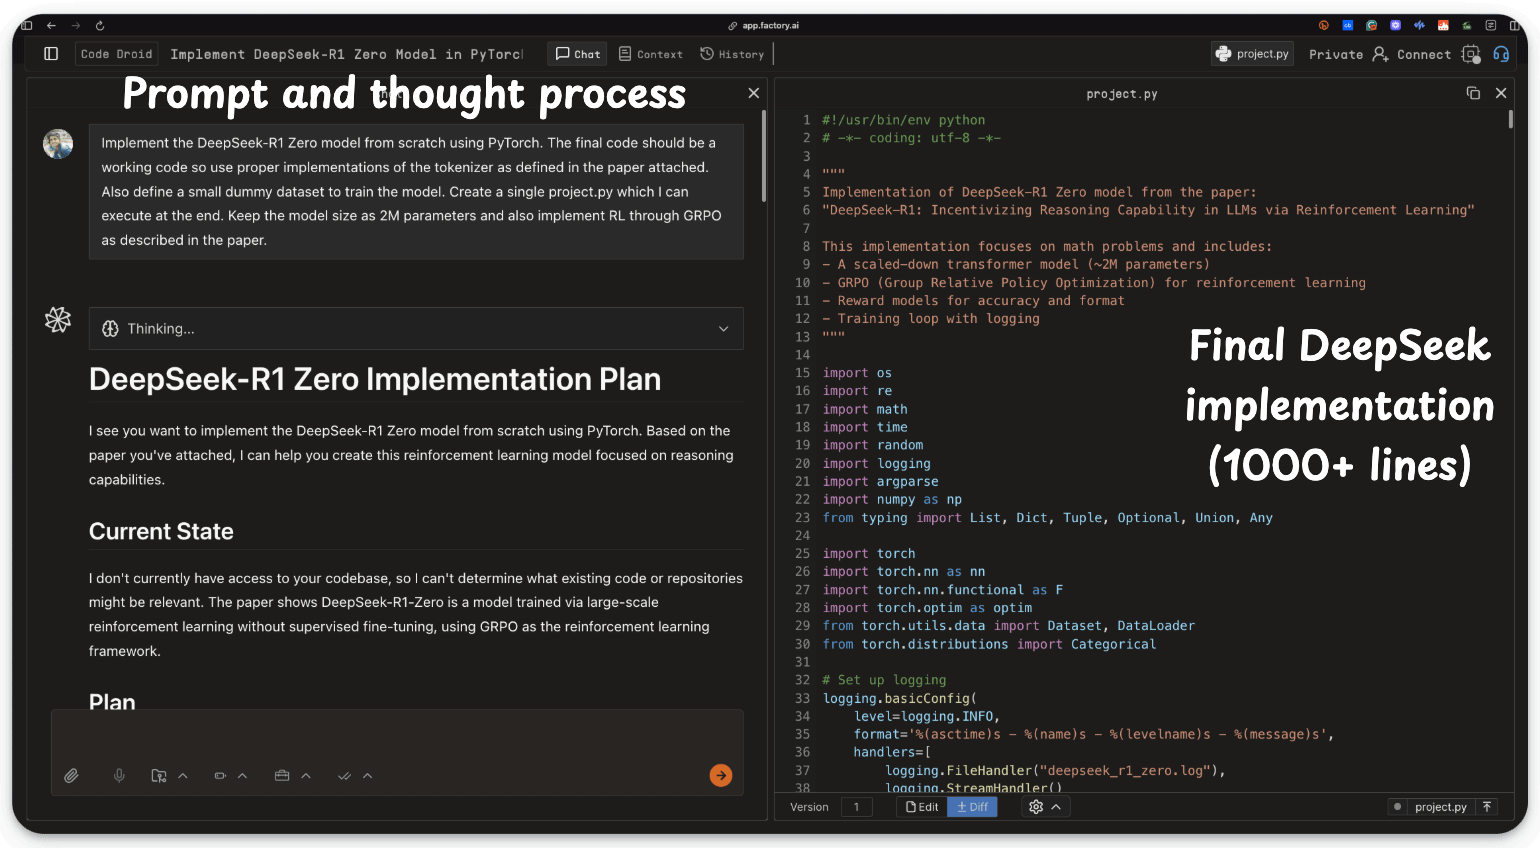Expand the machine connection chevron

(x=242, y=776)
